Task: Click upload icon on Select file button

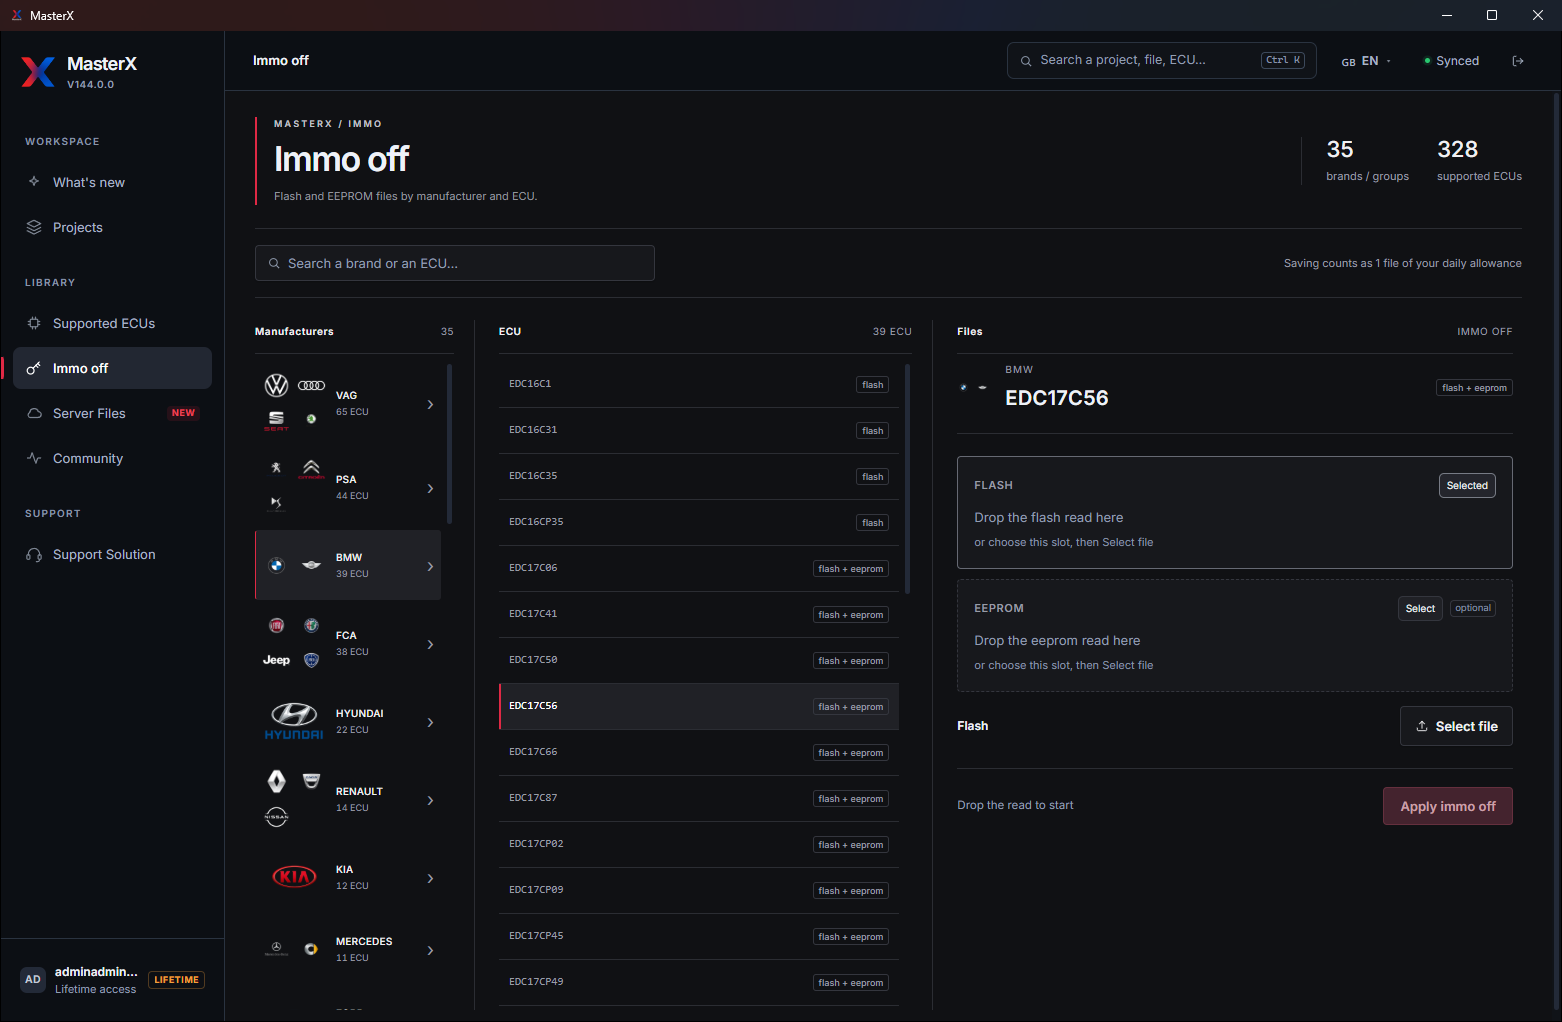Action: click(x=1422, y=726)
